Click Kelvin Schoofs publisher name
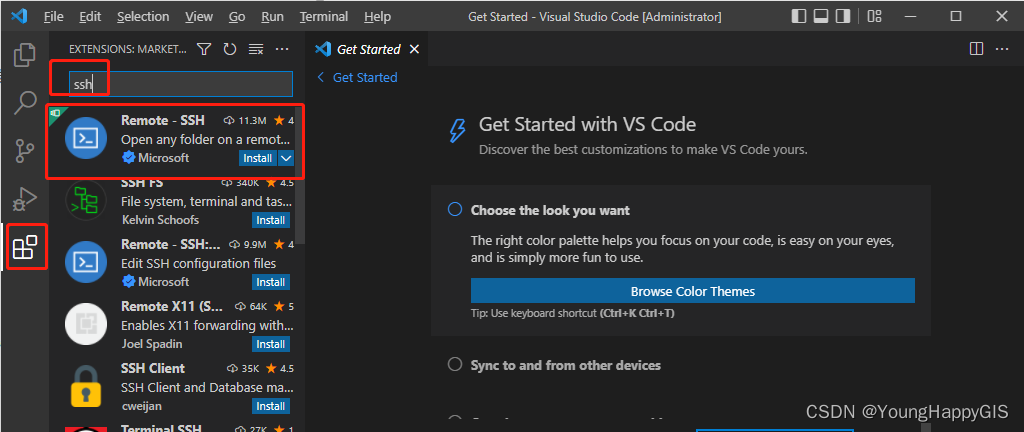 click(161, 219)
